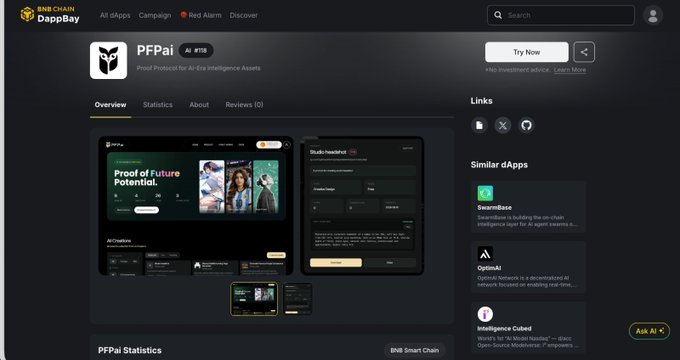Click the Try Now button

coord(526,52)
